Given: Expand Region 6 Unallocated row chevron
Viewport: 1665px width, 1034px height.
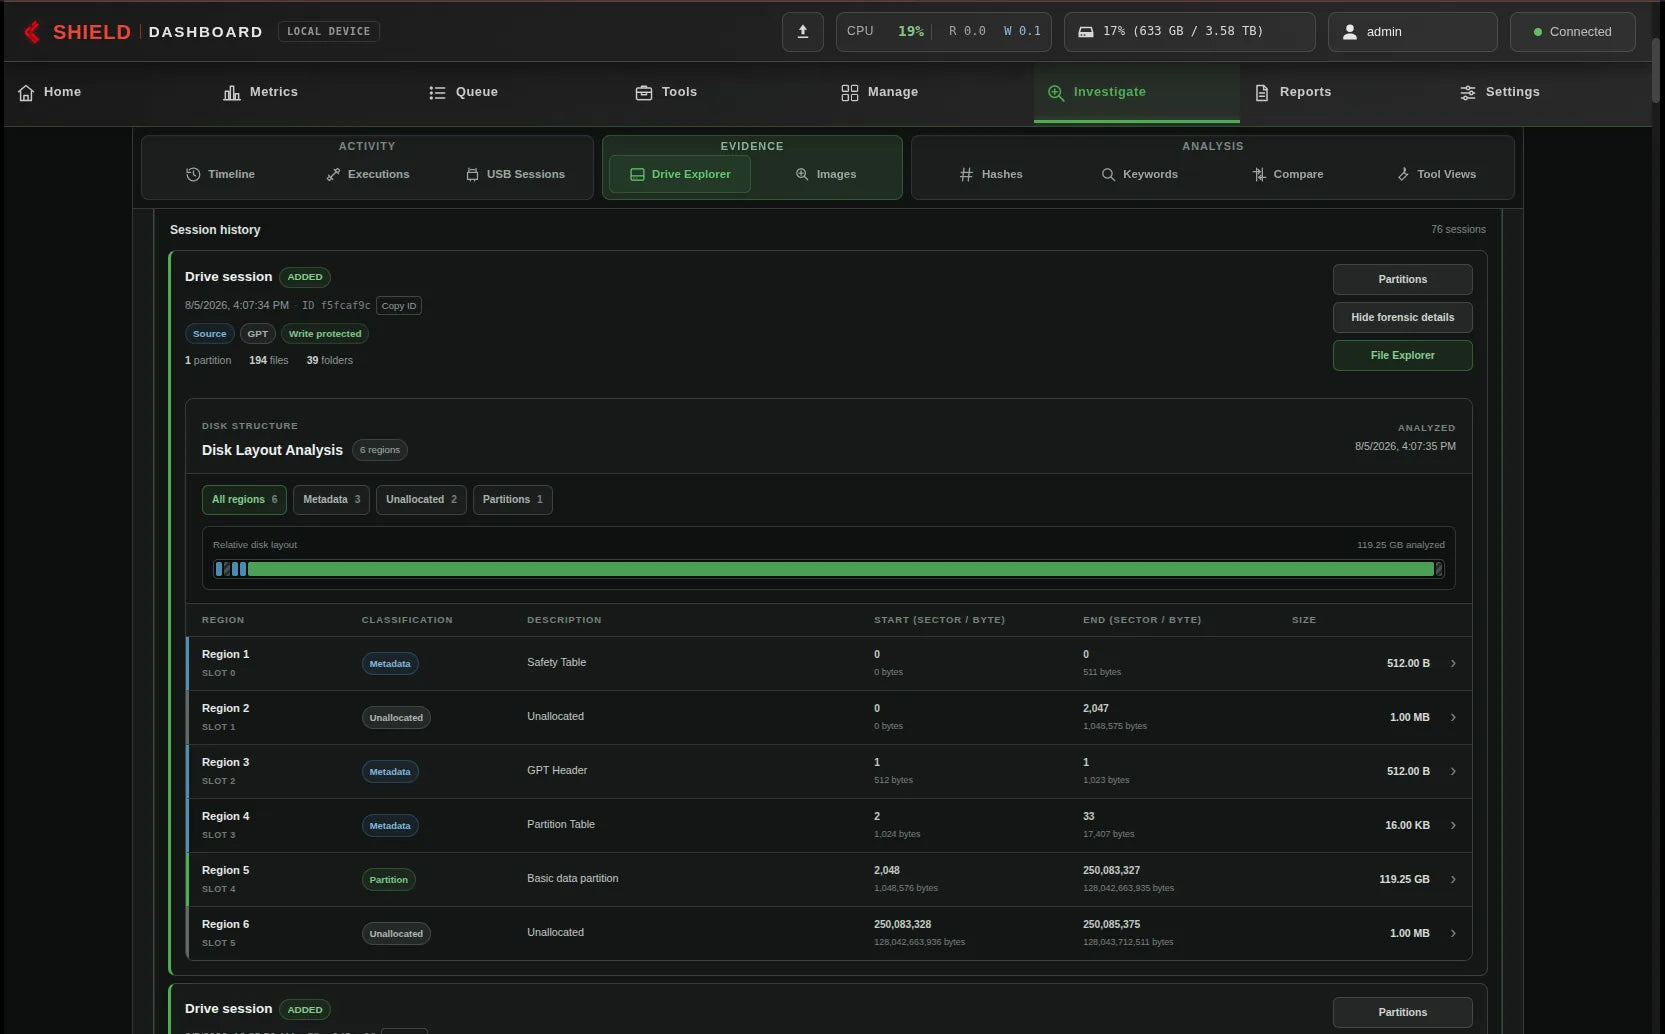Looking at the screenshot, I should 1453,933.
